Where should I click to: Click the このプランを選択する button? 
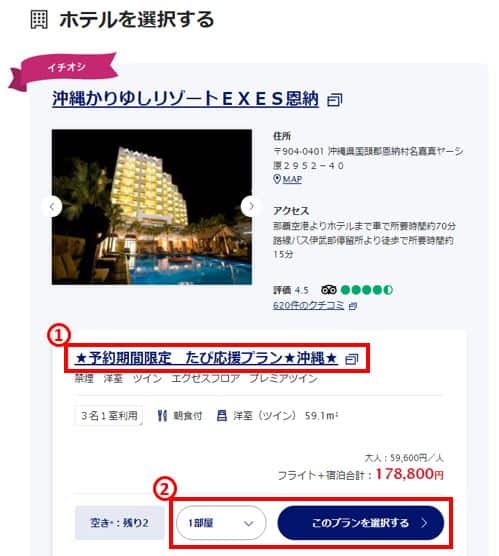(361, 523)
